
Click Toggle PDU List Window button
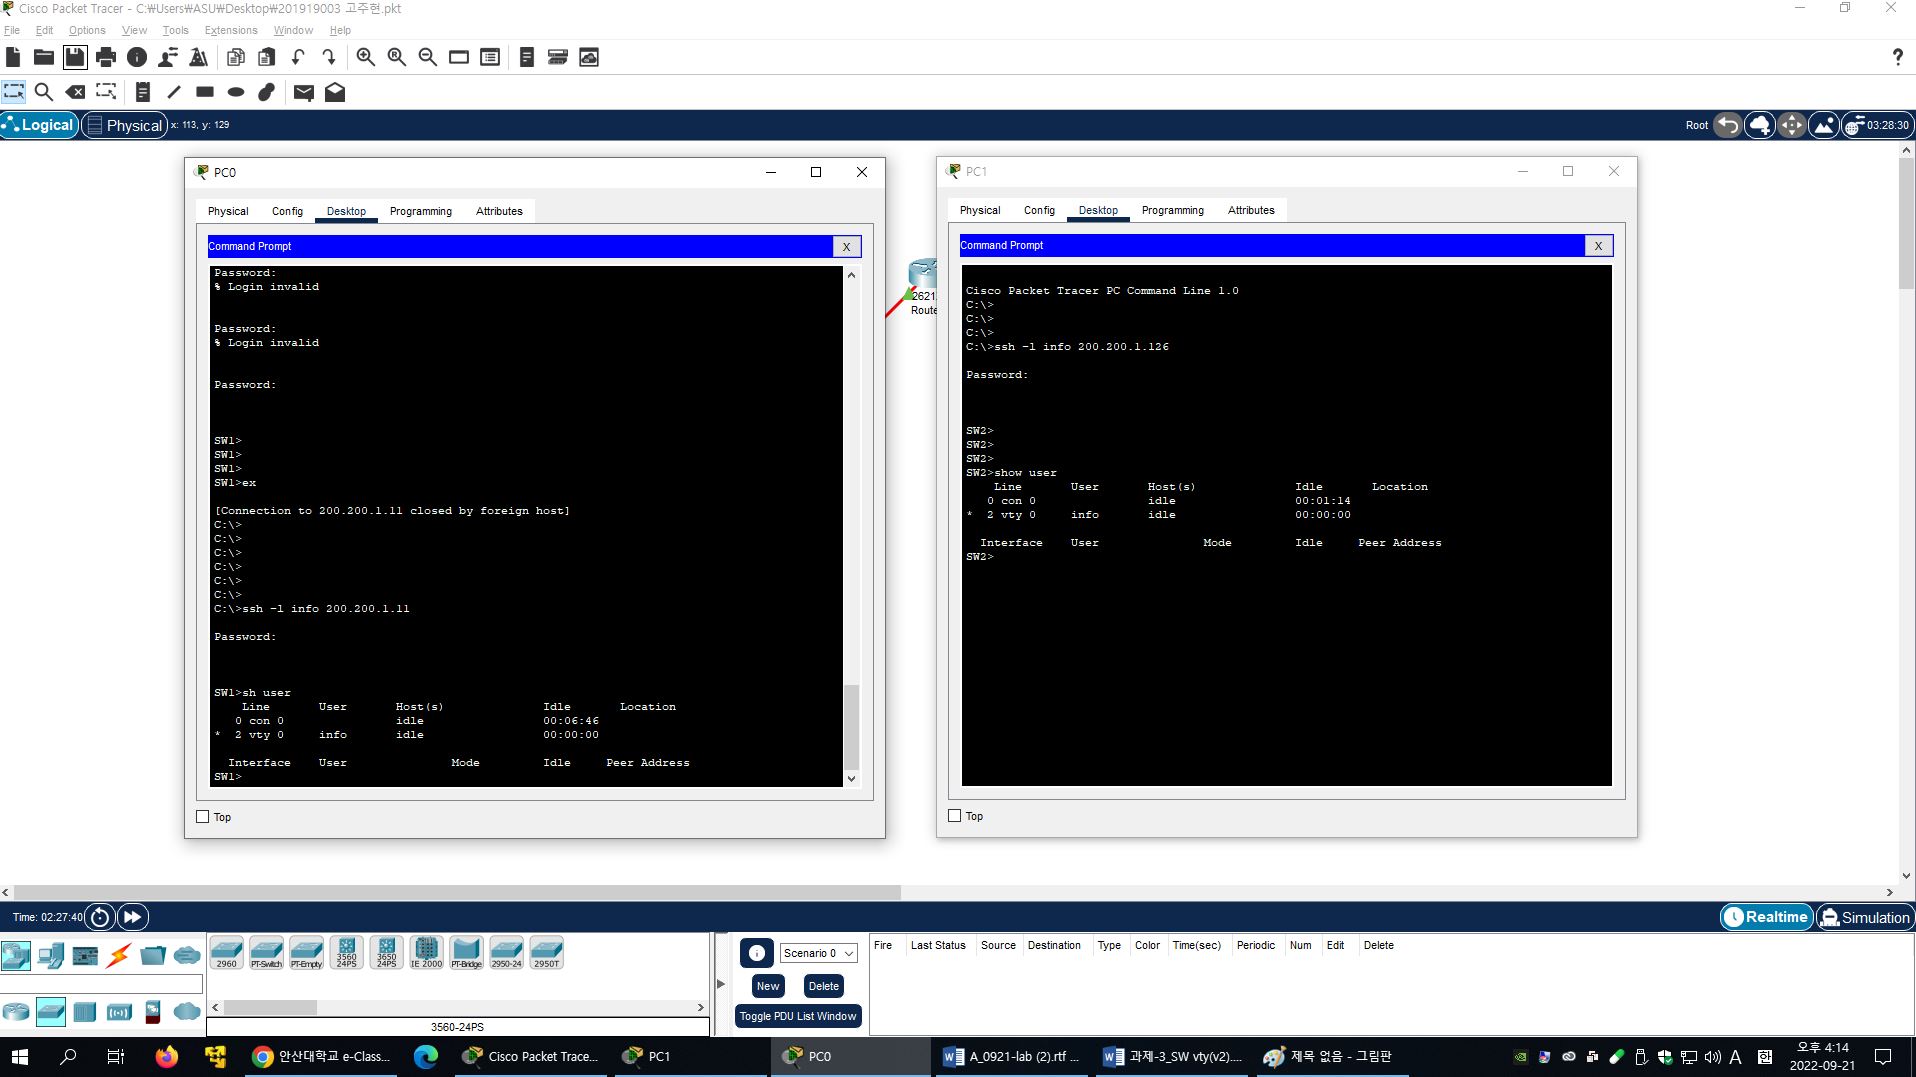point(798,1016)
